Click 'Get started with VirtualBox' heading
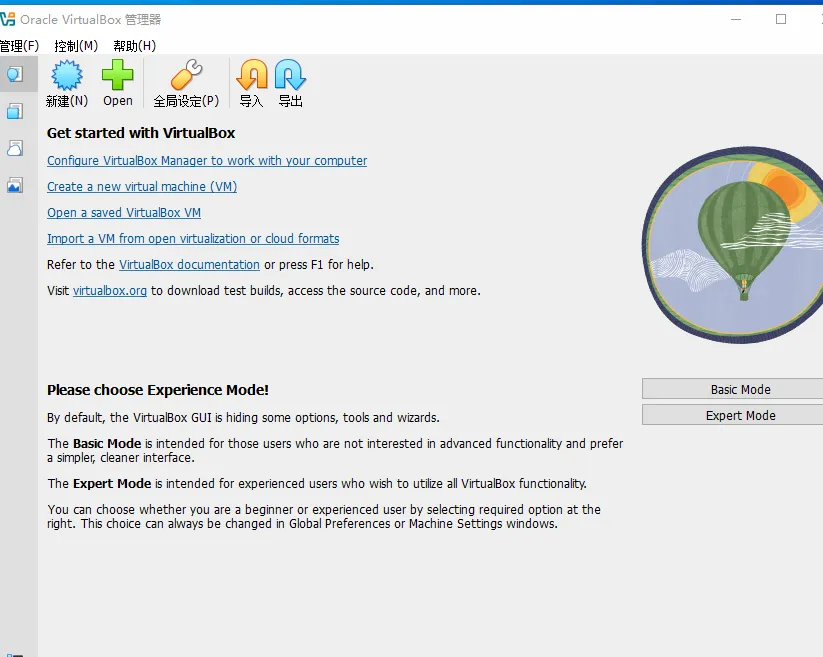Image resolution: width=823 pixels, height=657 pixels. tap(141, 133)
